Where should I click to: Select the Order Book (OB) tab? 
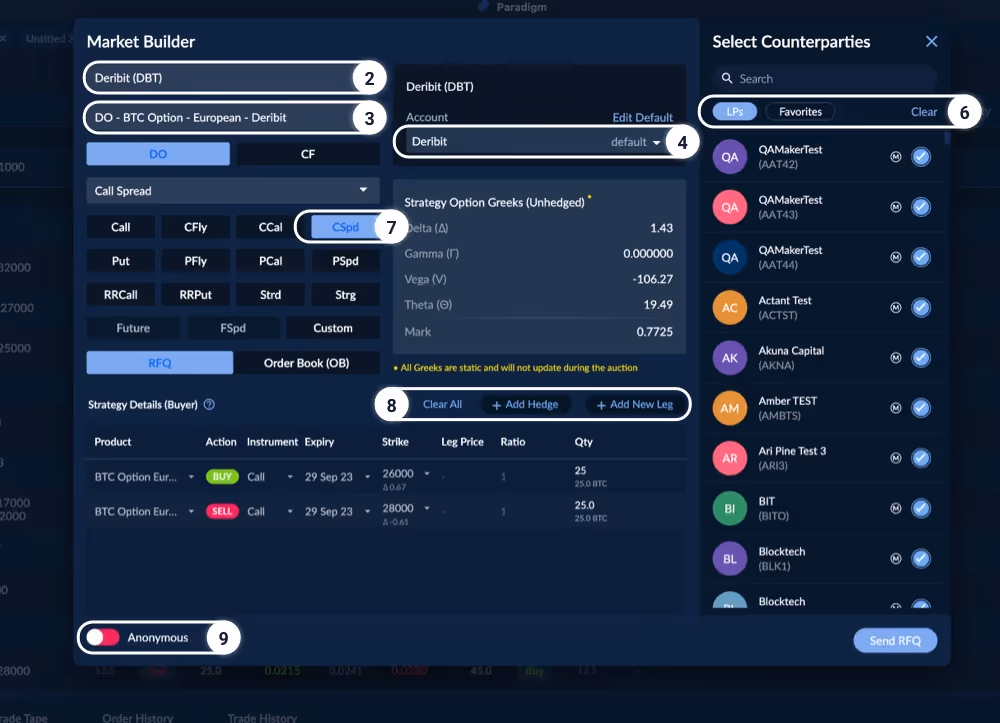[307, 363]
